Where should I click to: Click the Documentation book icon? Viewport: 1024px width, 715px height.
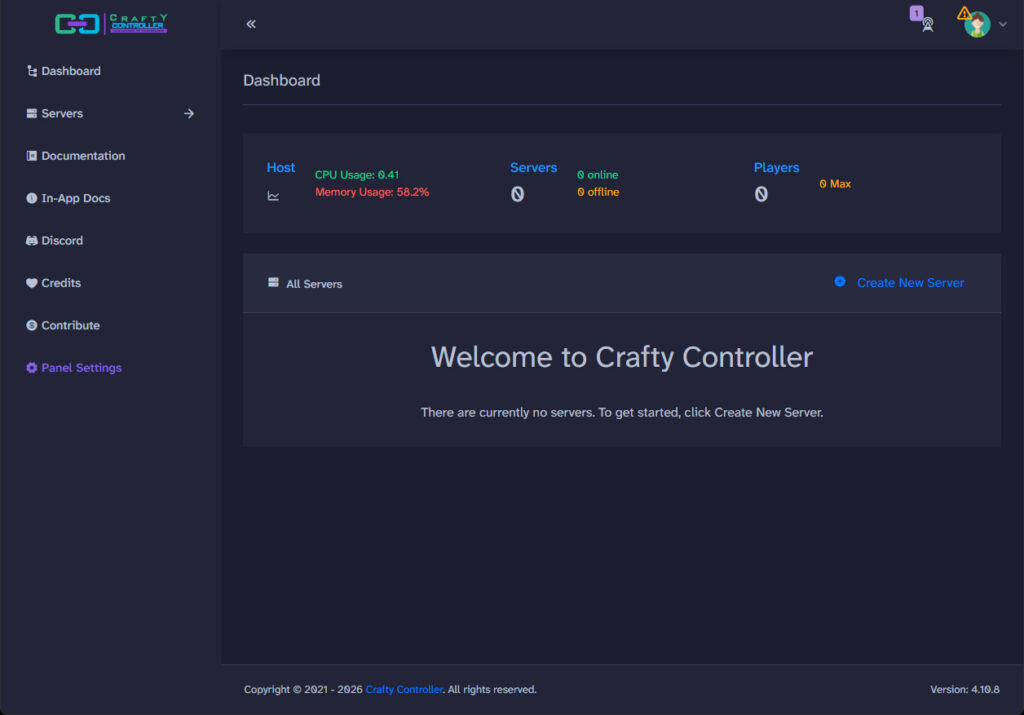(x=31, y=156)
